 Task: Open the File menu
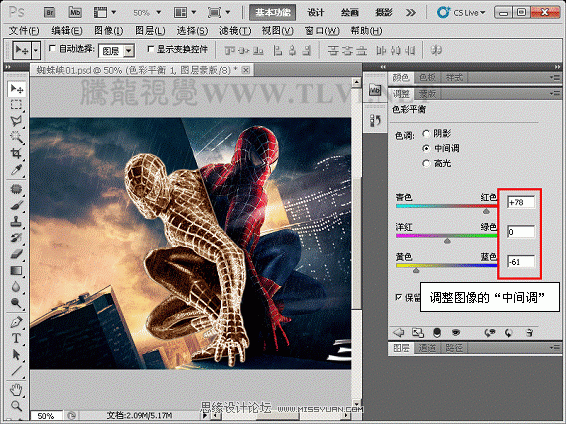pos(24,31)
